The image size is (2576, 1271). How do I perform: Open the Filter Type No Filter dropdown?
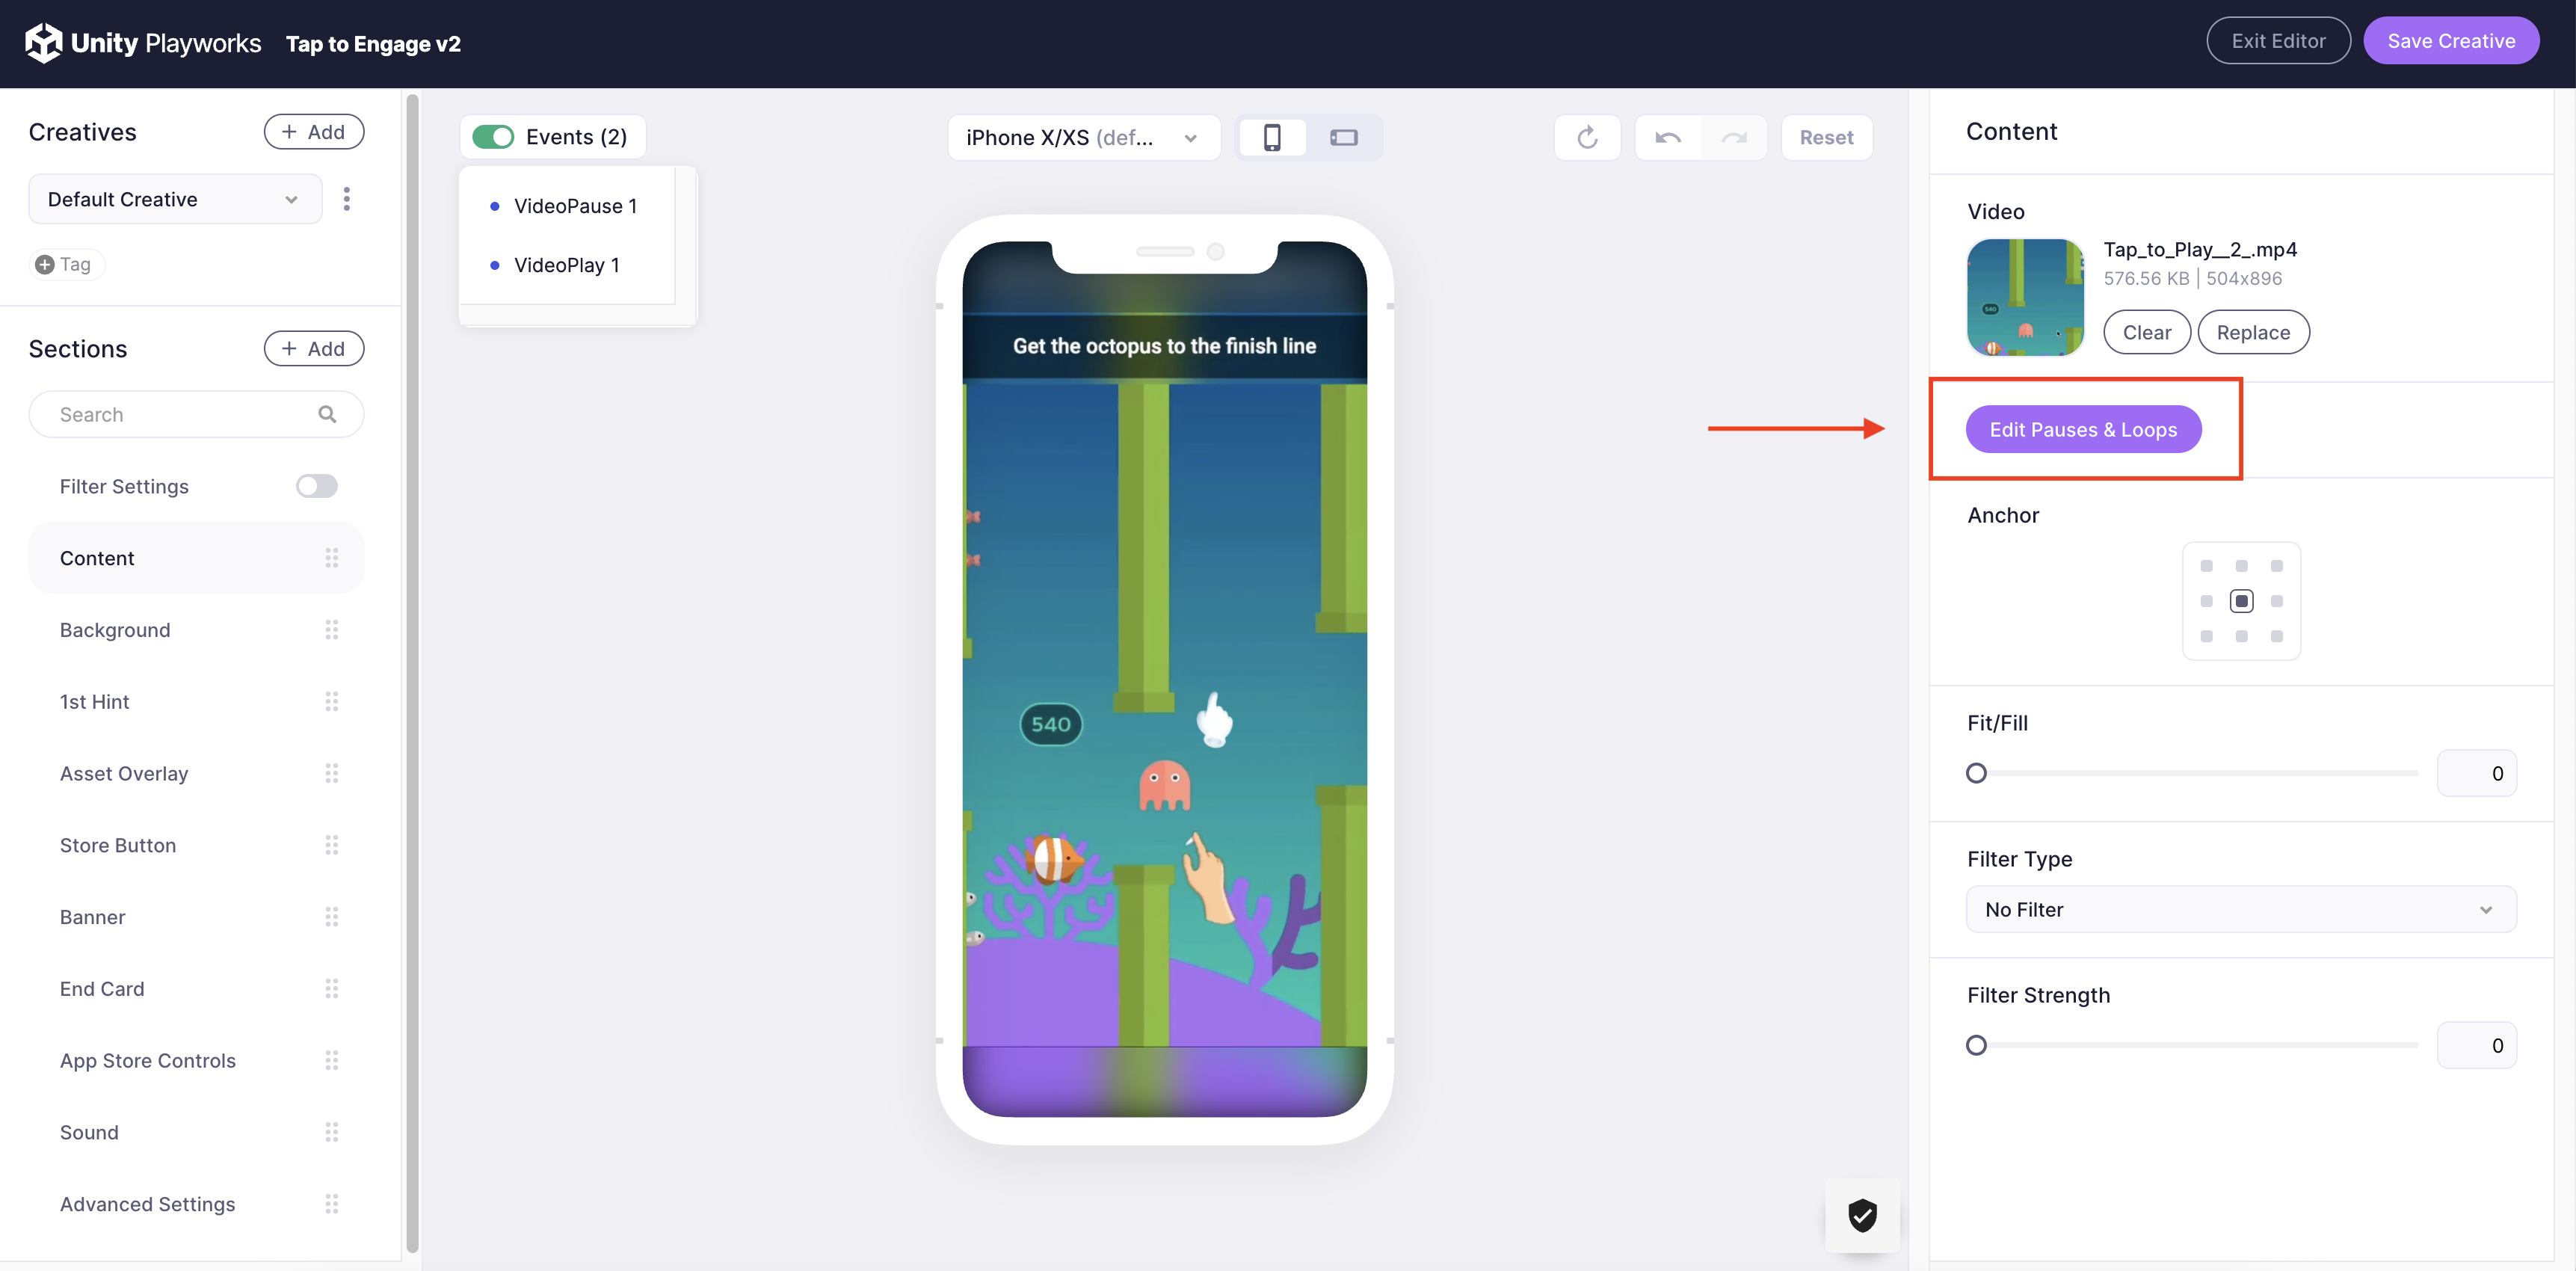(2240, 909)
